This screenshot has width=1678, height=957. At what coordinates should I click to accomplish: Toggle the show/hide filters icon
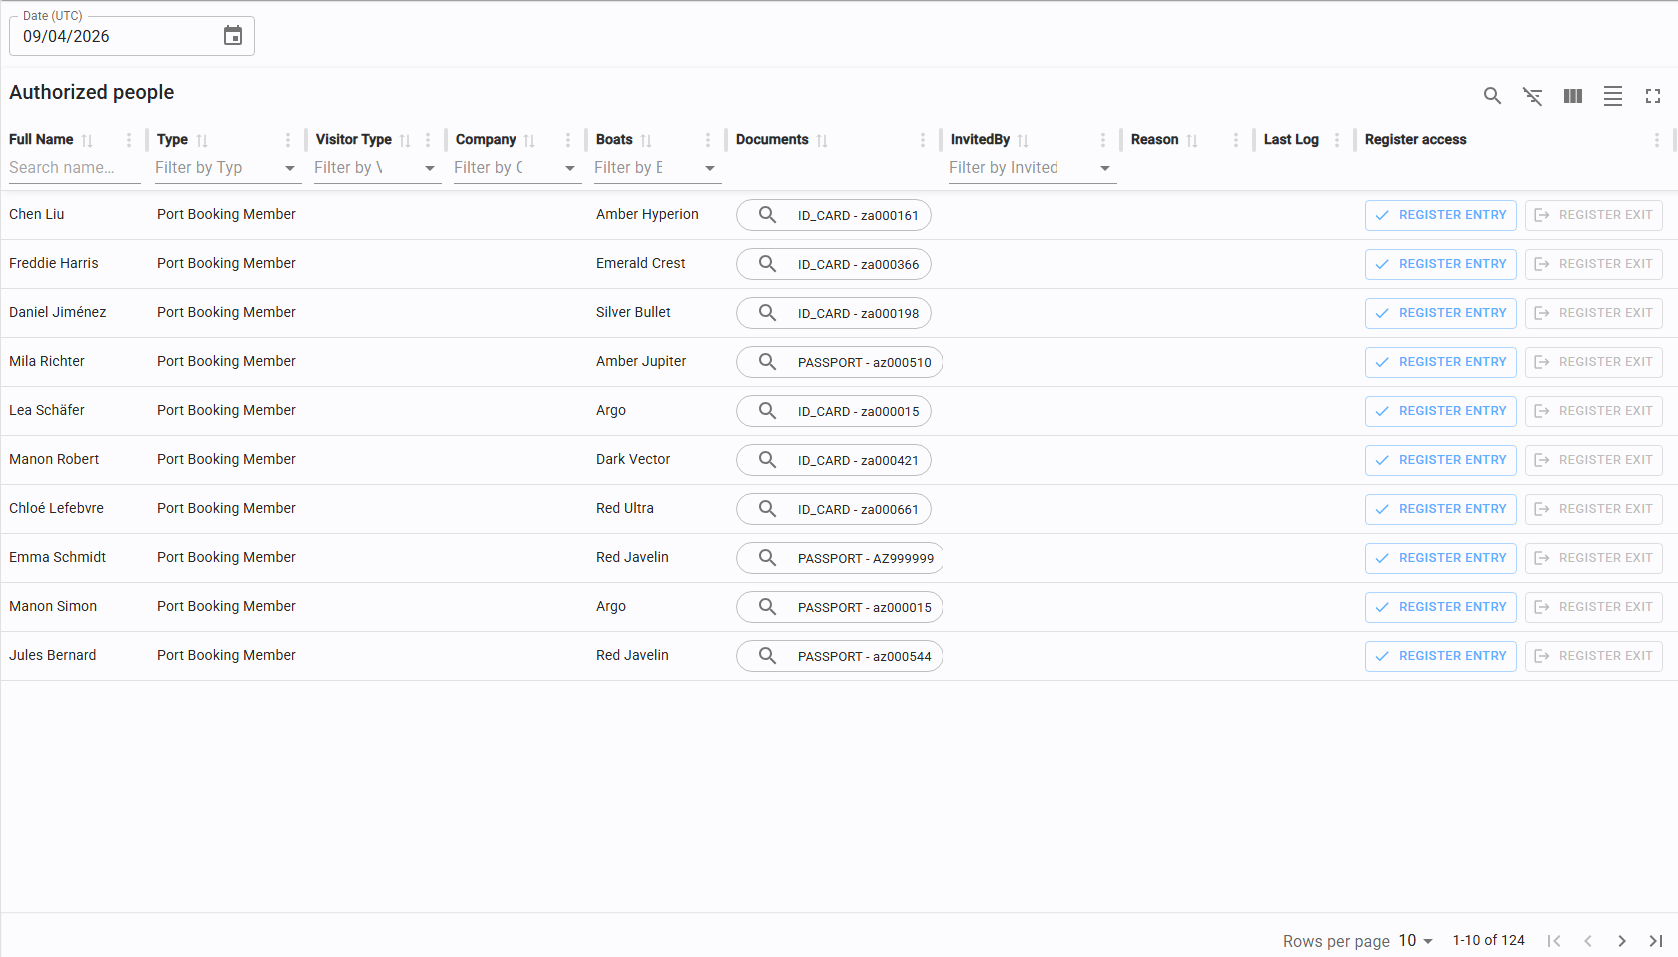(x=1532, y=96)
